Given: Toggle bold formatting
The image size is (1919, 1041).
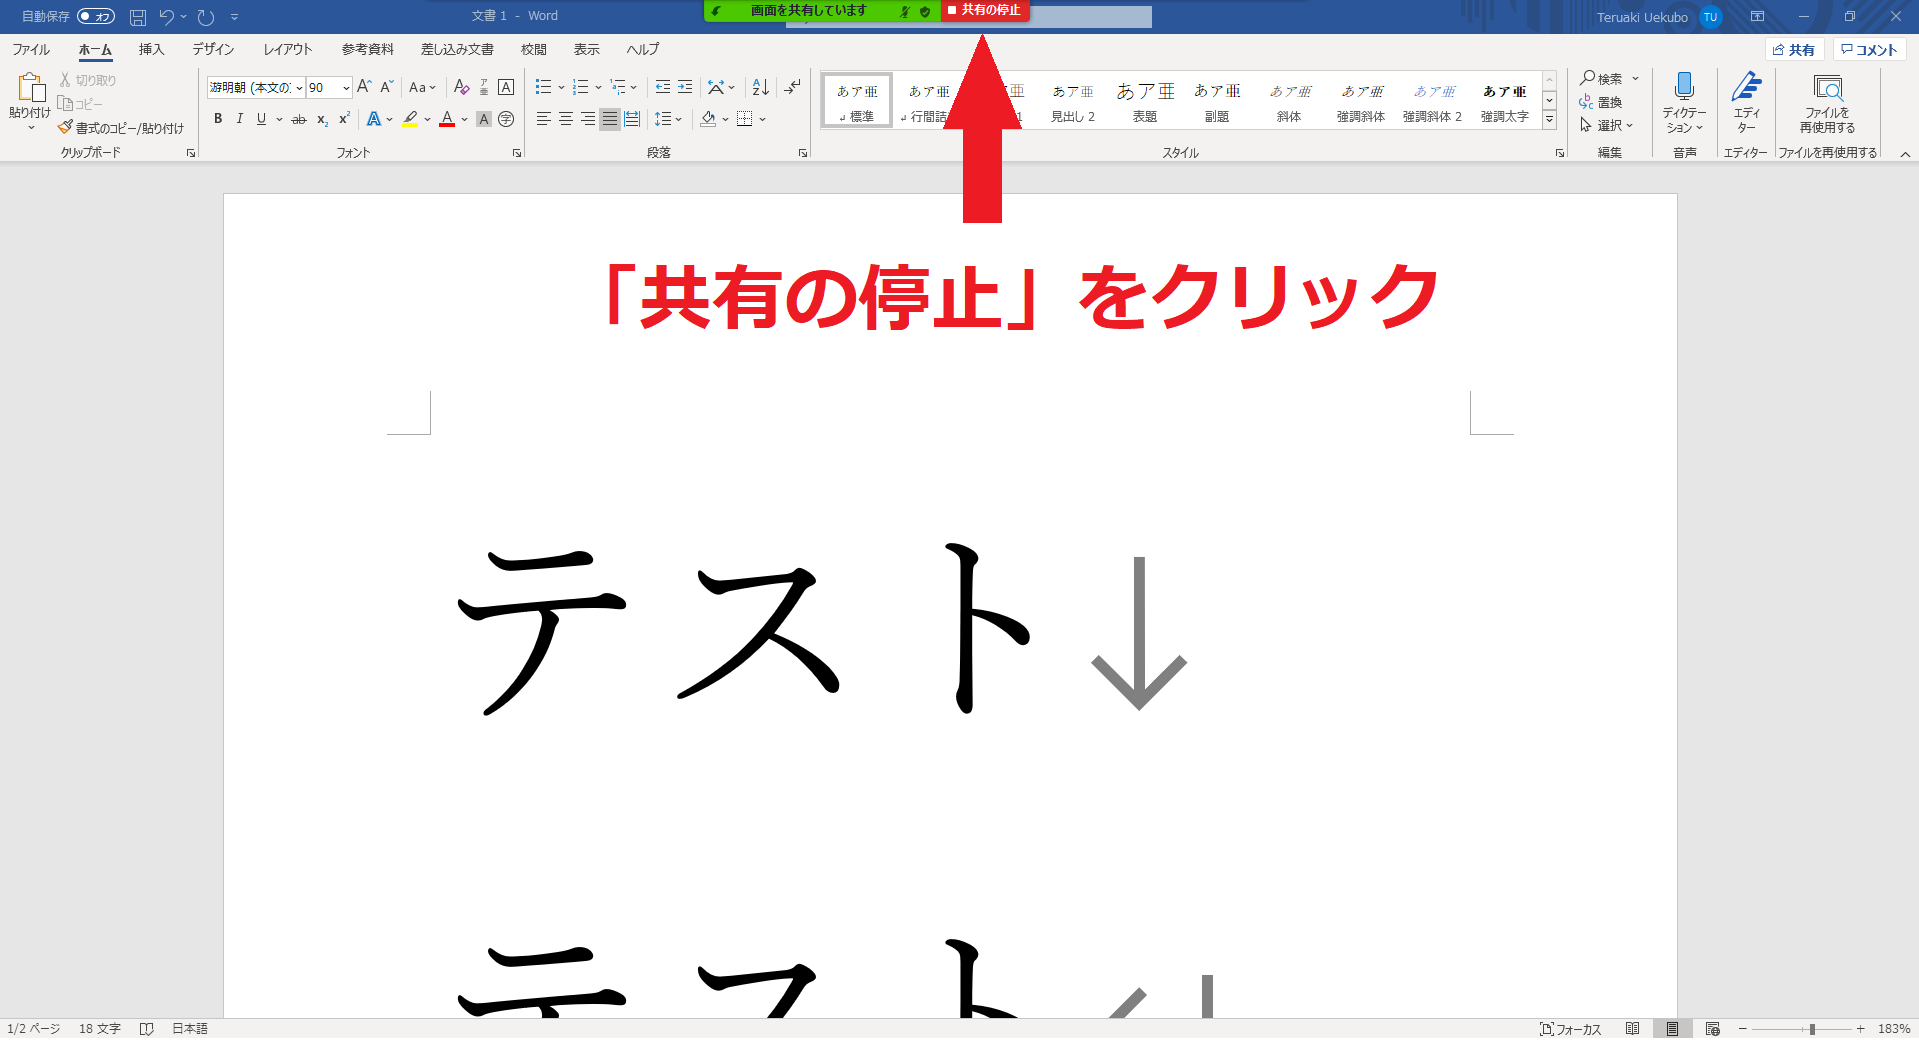Looking at the screenshot, I should point(218,119).
